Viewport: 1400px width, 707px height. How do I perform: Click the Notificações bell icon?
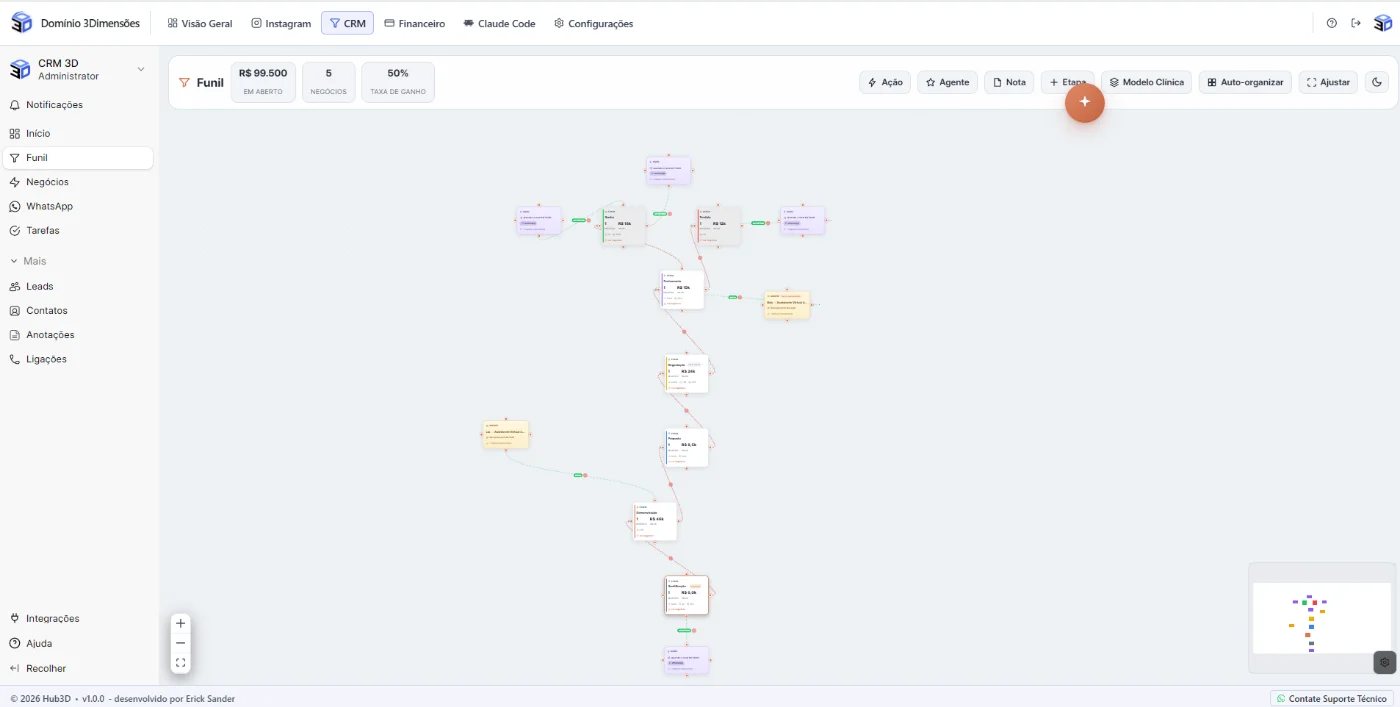coord(14,105)
